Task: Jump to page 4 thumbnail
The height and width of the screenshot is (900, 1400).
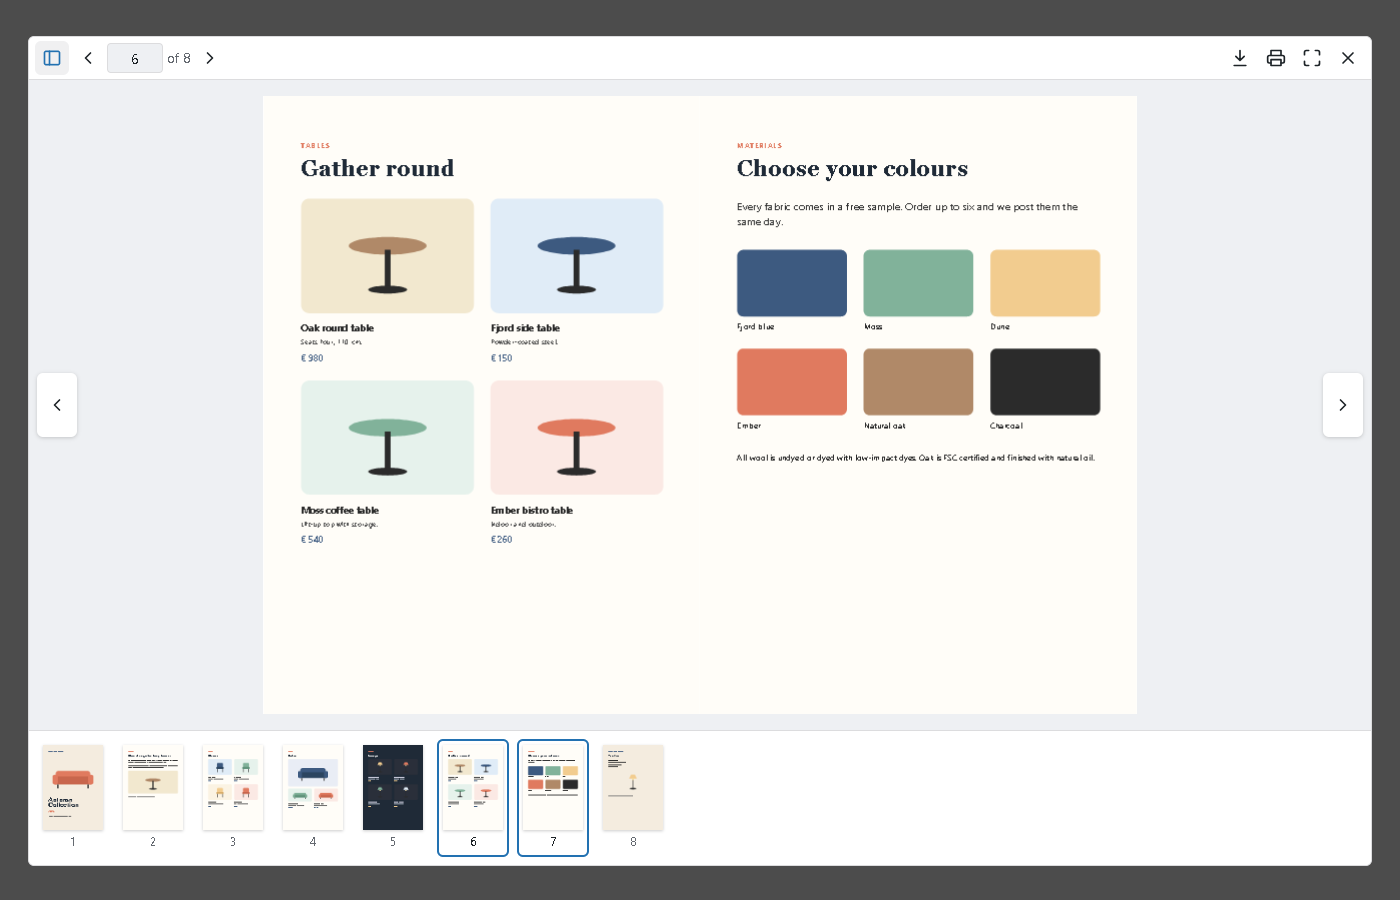Action: point(313,788)
